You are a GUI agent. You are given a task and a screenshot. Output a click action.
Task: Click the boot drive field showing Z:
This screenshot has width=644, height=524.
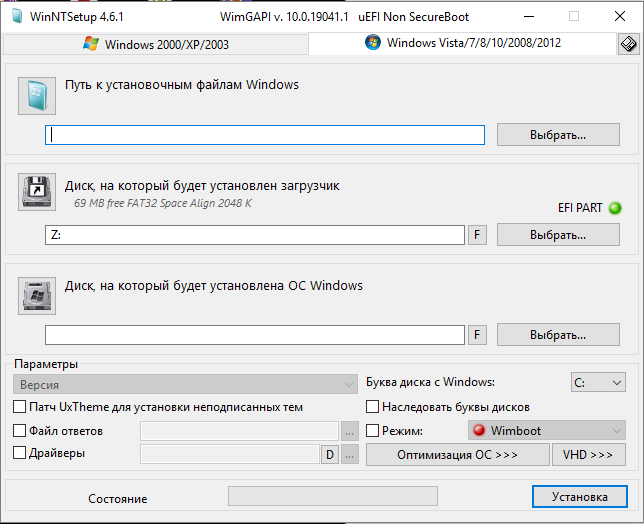(255, 235)
